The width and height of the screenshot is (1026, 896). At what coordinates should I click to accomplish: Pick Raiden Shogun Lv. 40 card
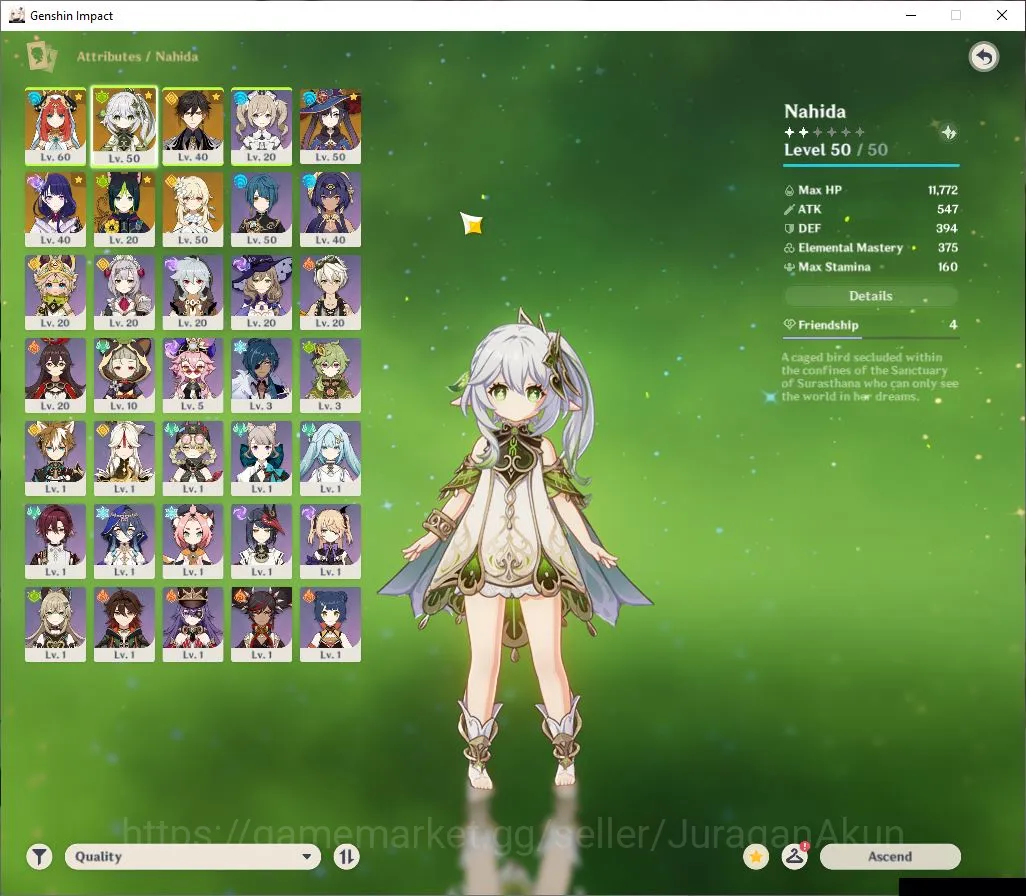click(x=55, y=209)
